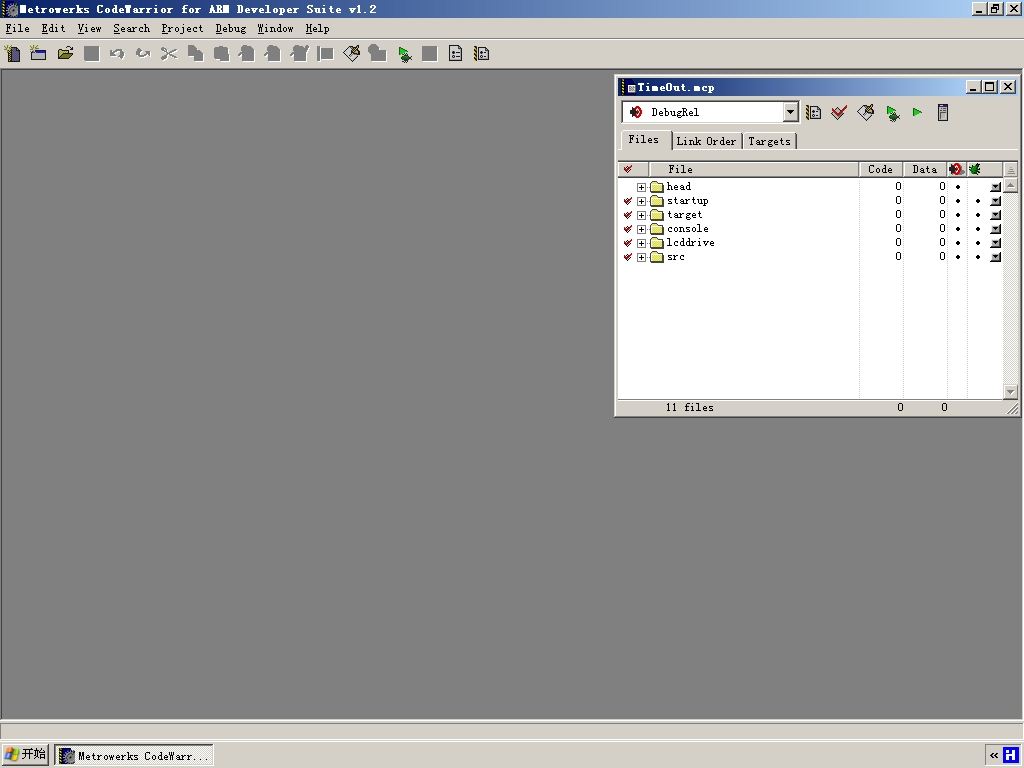Open the File menu

(18, 28)
